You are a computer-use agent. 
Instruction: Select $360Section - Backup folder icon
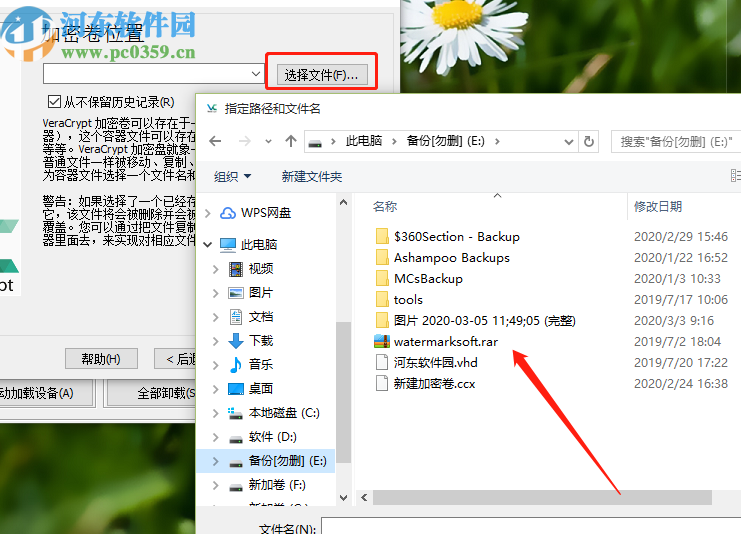point(382,236)
